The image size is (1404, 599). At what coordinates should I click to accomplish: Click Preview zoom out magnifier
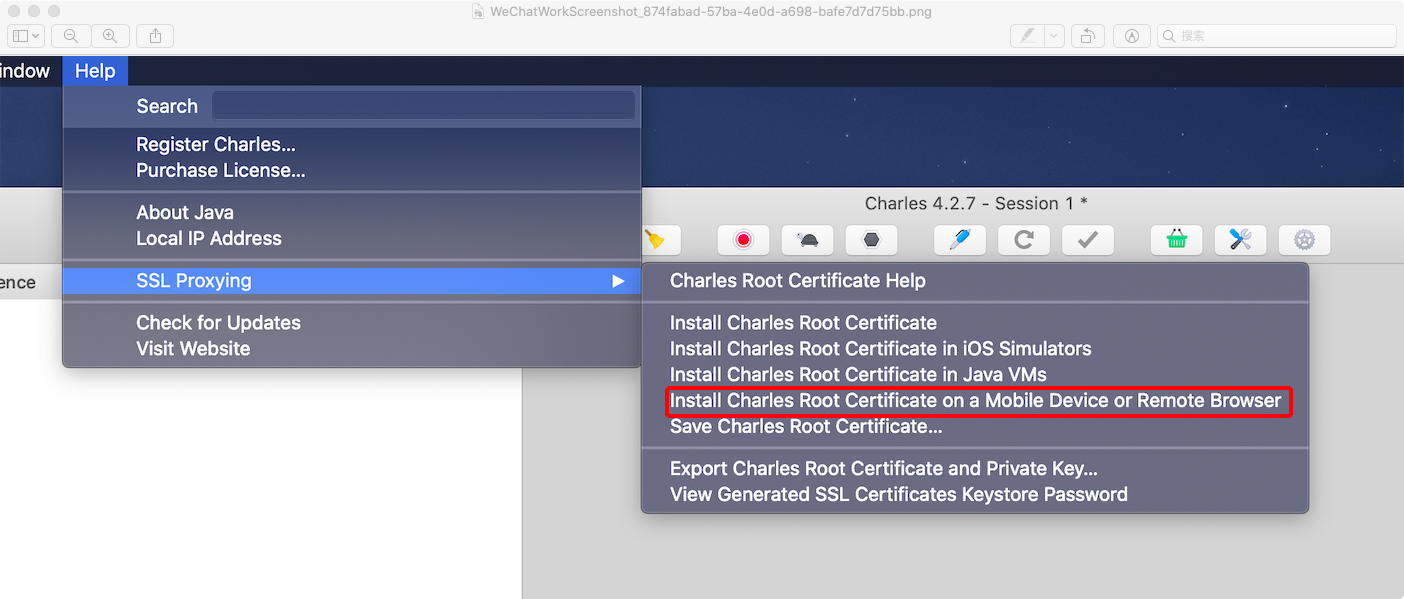tap(71, 35)
